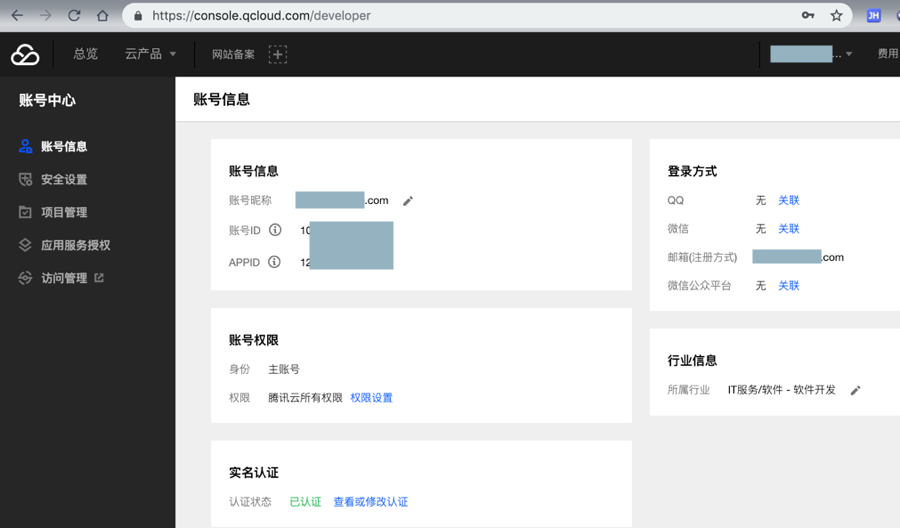Screen dimensions: 900x528
Task: Click the 访问管理 sidebar icon
Action: pos(25,278)
